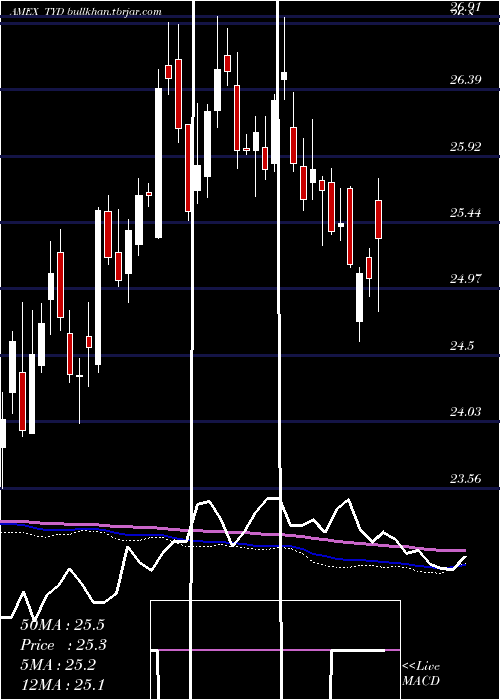Click the 24.03 price level label
500x700 pixels.
465,412
